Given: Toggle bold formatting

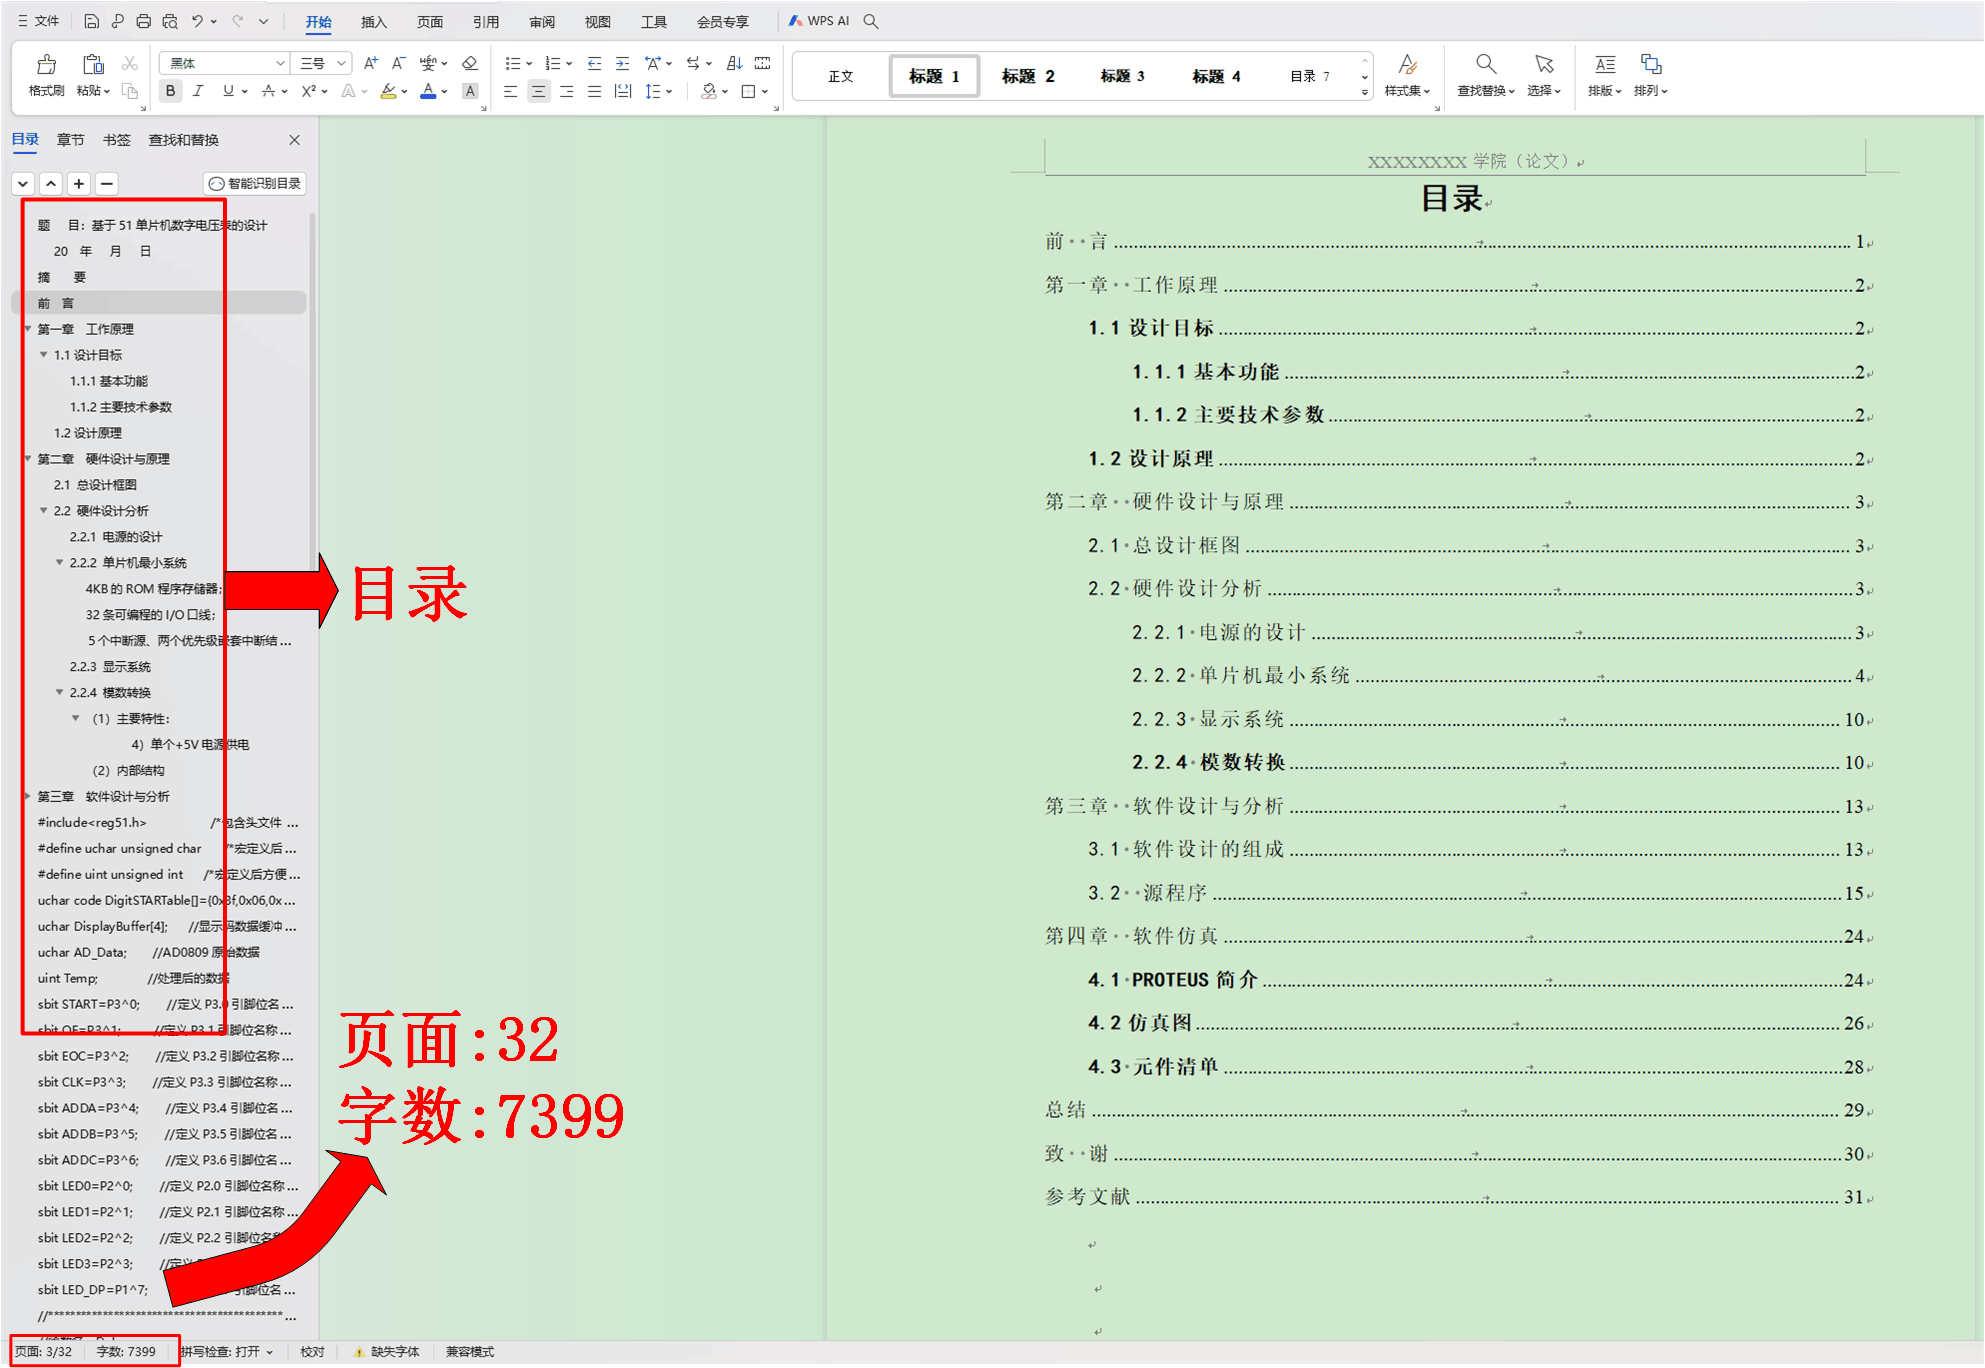Looking at the screenshot, I should pos(170,91).
